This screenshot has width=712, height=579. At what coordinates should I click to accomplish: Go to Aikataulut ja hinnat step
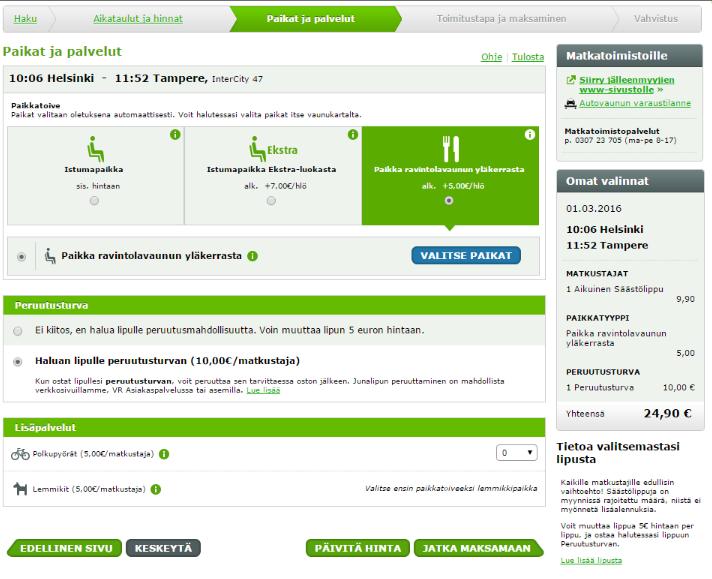click(138, 19)
